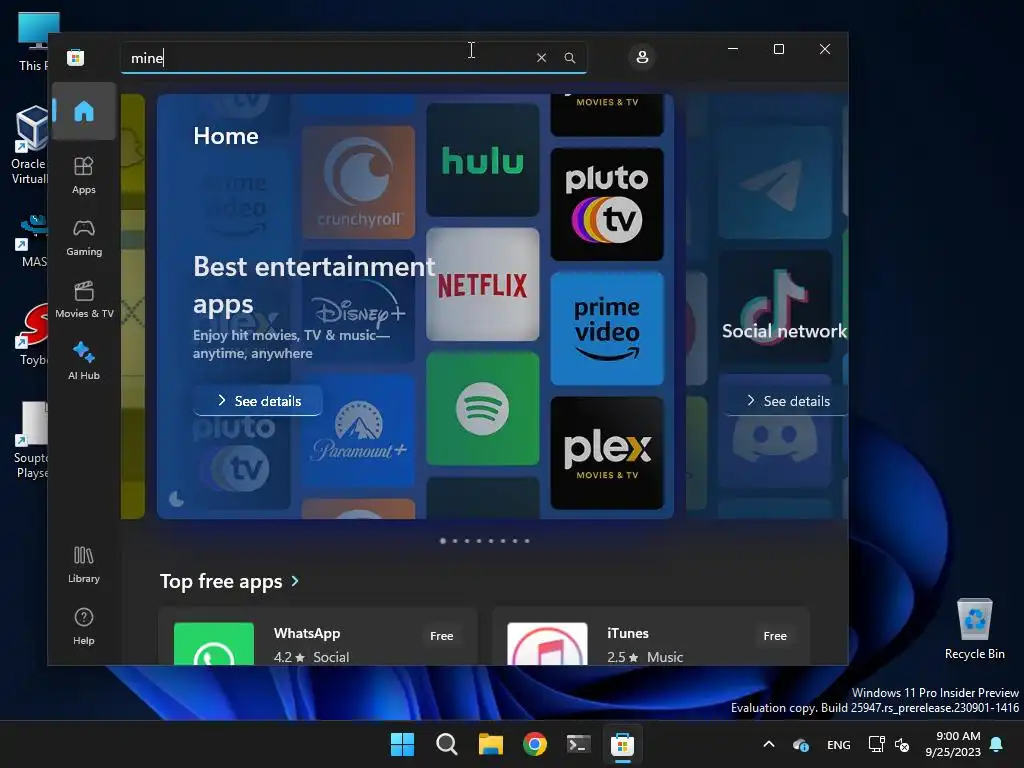Screen dimensions: 1024x768
Task: Open Movies & TV section
Action: click(x=84, y=299)
